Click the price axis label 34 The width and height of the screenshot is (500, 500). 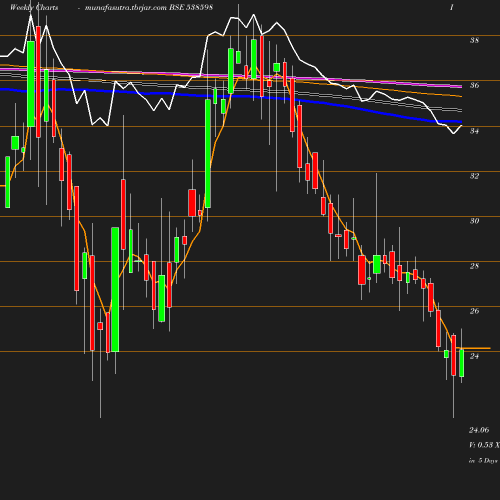(474, 131)
